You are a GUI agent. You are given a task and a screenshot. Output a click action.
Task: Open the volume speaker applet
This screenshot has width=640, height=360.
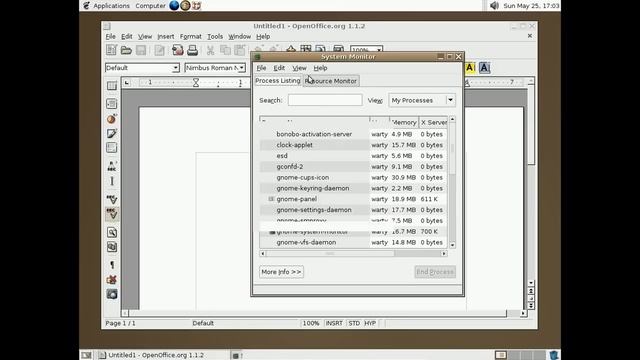click(494, 5)
